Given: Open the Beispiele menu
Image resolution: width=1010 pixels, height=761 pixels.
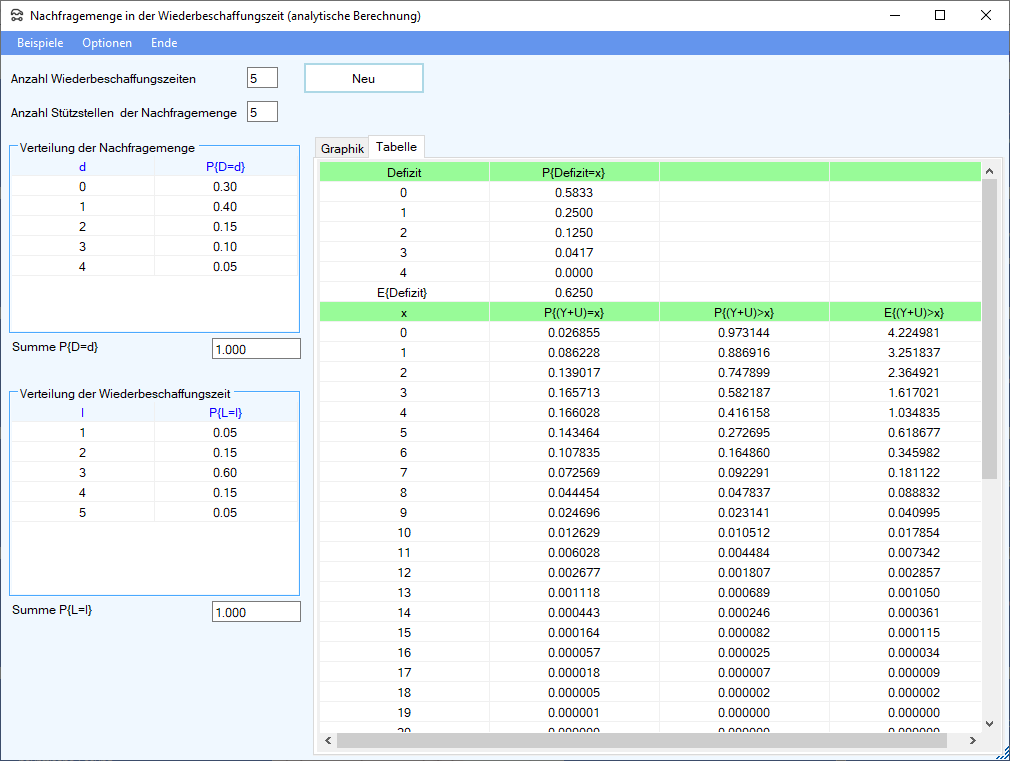Looking at the screenshot, I should point(40,43).
